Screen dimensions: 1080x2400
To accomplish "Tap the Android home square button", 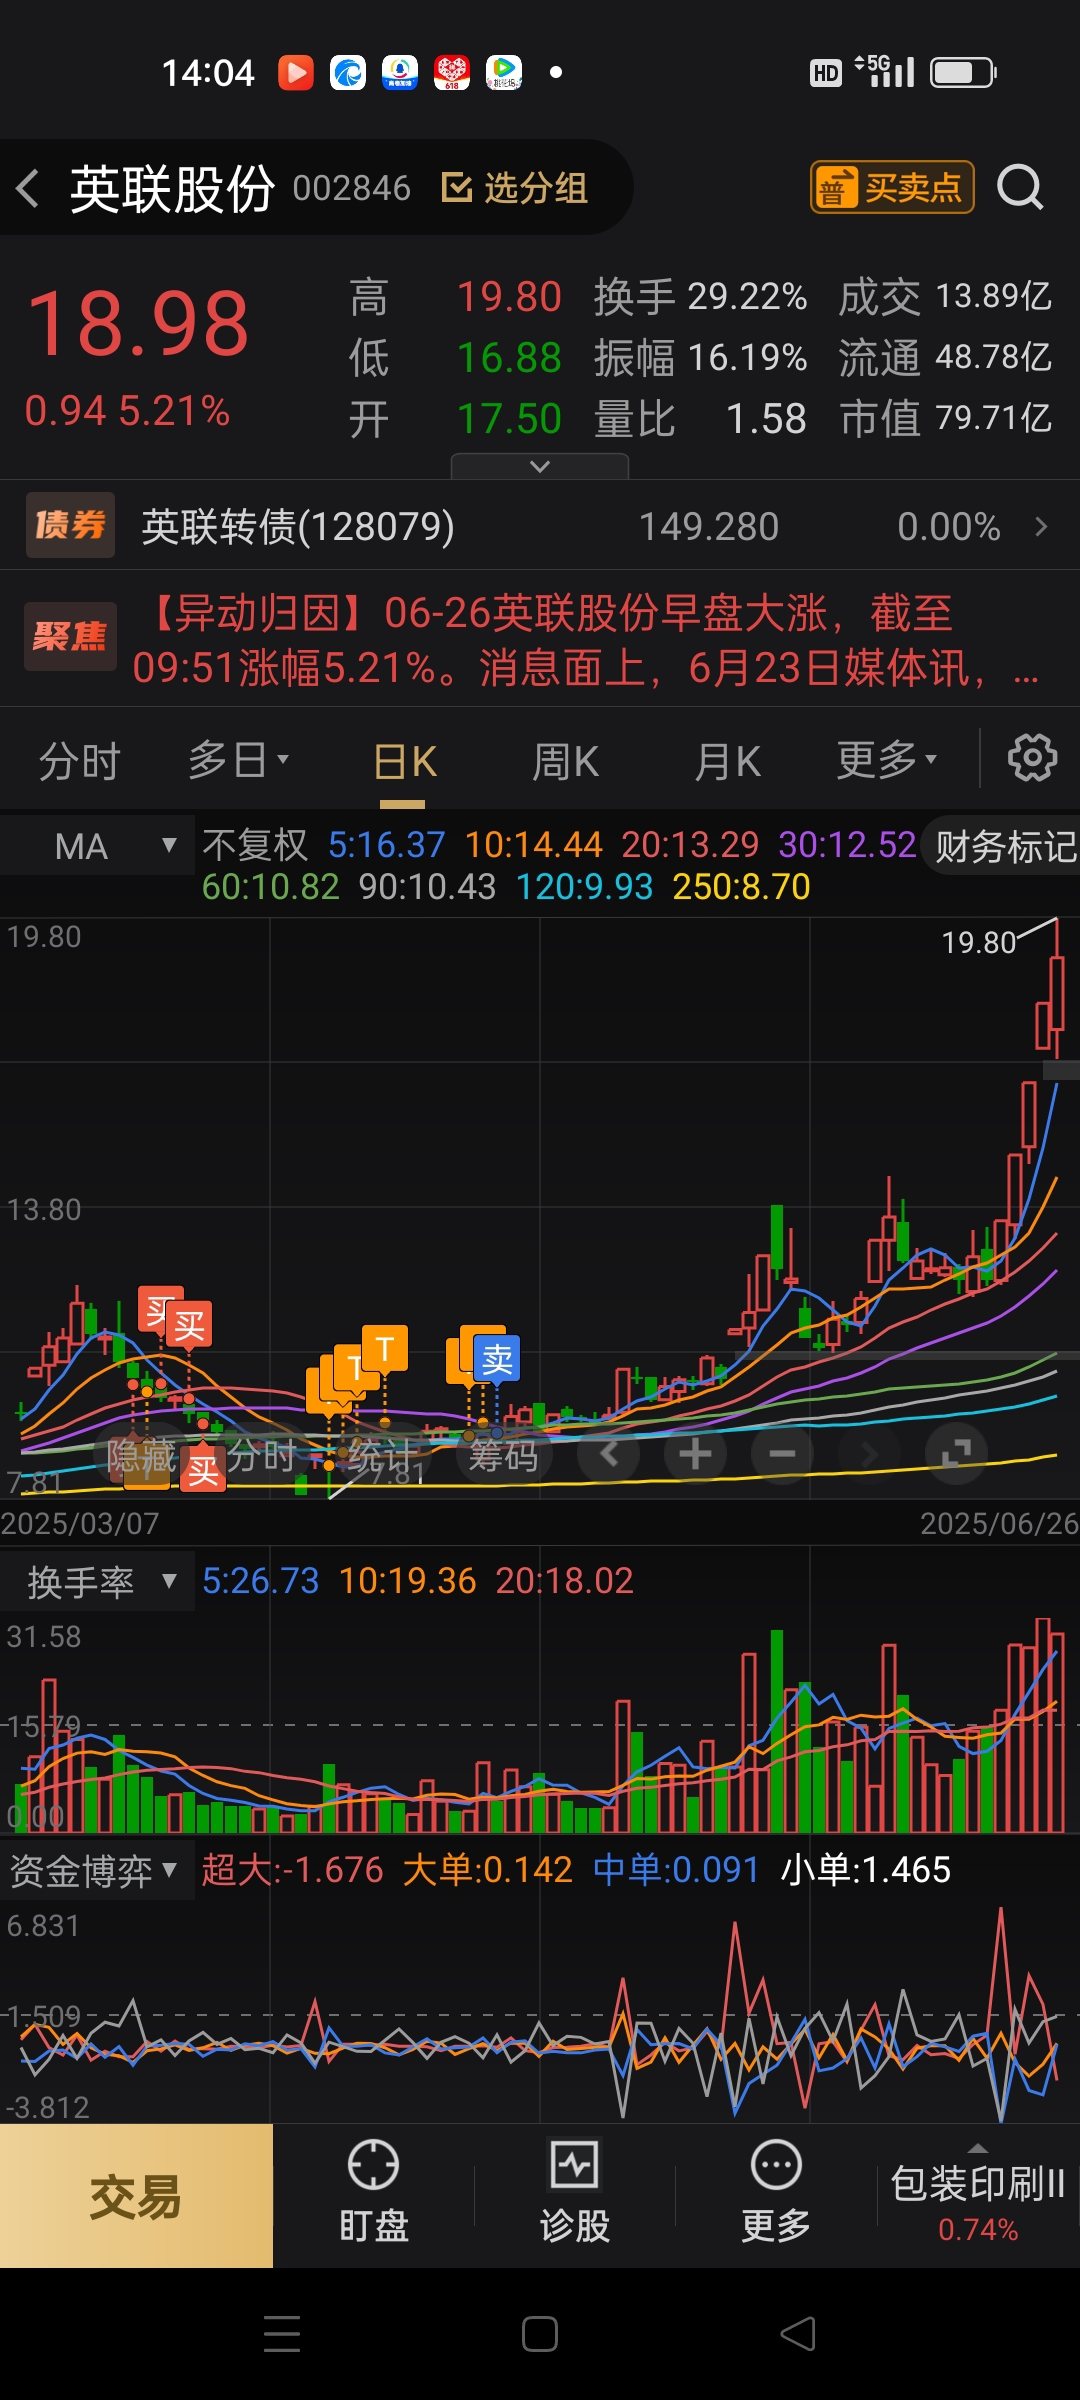I will pos(540,2334).
